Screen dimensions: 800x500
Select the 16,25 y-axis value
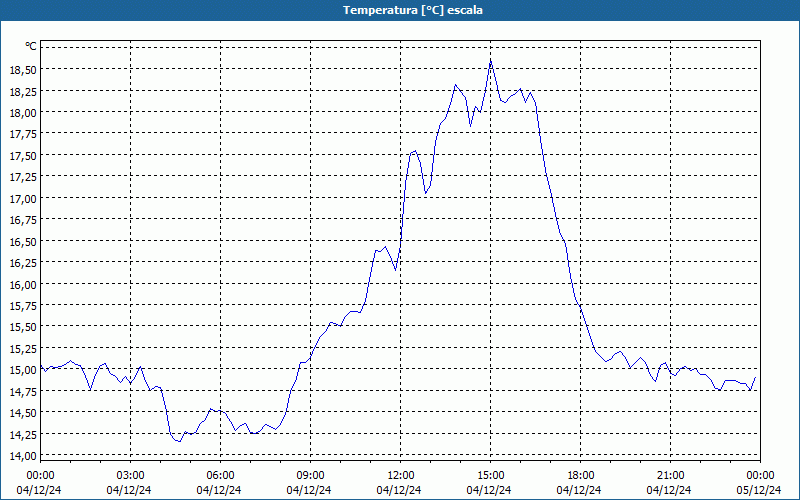(23, 262)
